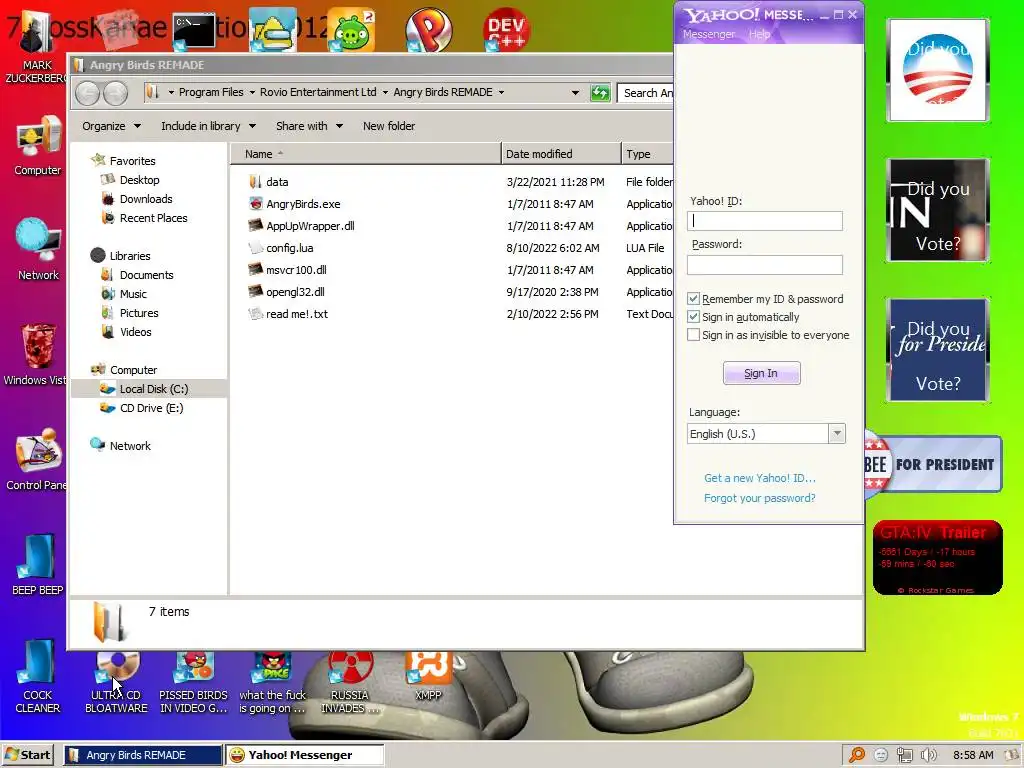Viewport: 1024px width, 768px height.
Task: Click the Password input field
Action: coord(765,264)
